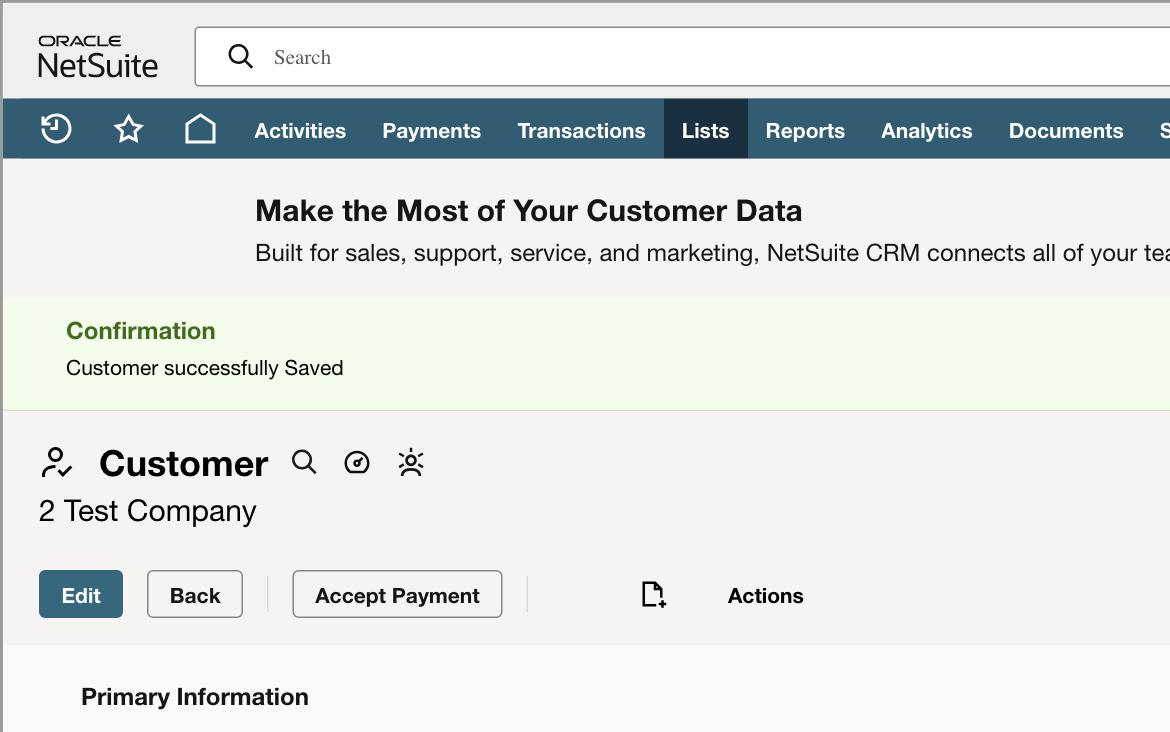Viewport: 1170px width, 732px height.
Task: Open the Reports menu
Action: coord(805,131)
